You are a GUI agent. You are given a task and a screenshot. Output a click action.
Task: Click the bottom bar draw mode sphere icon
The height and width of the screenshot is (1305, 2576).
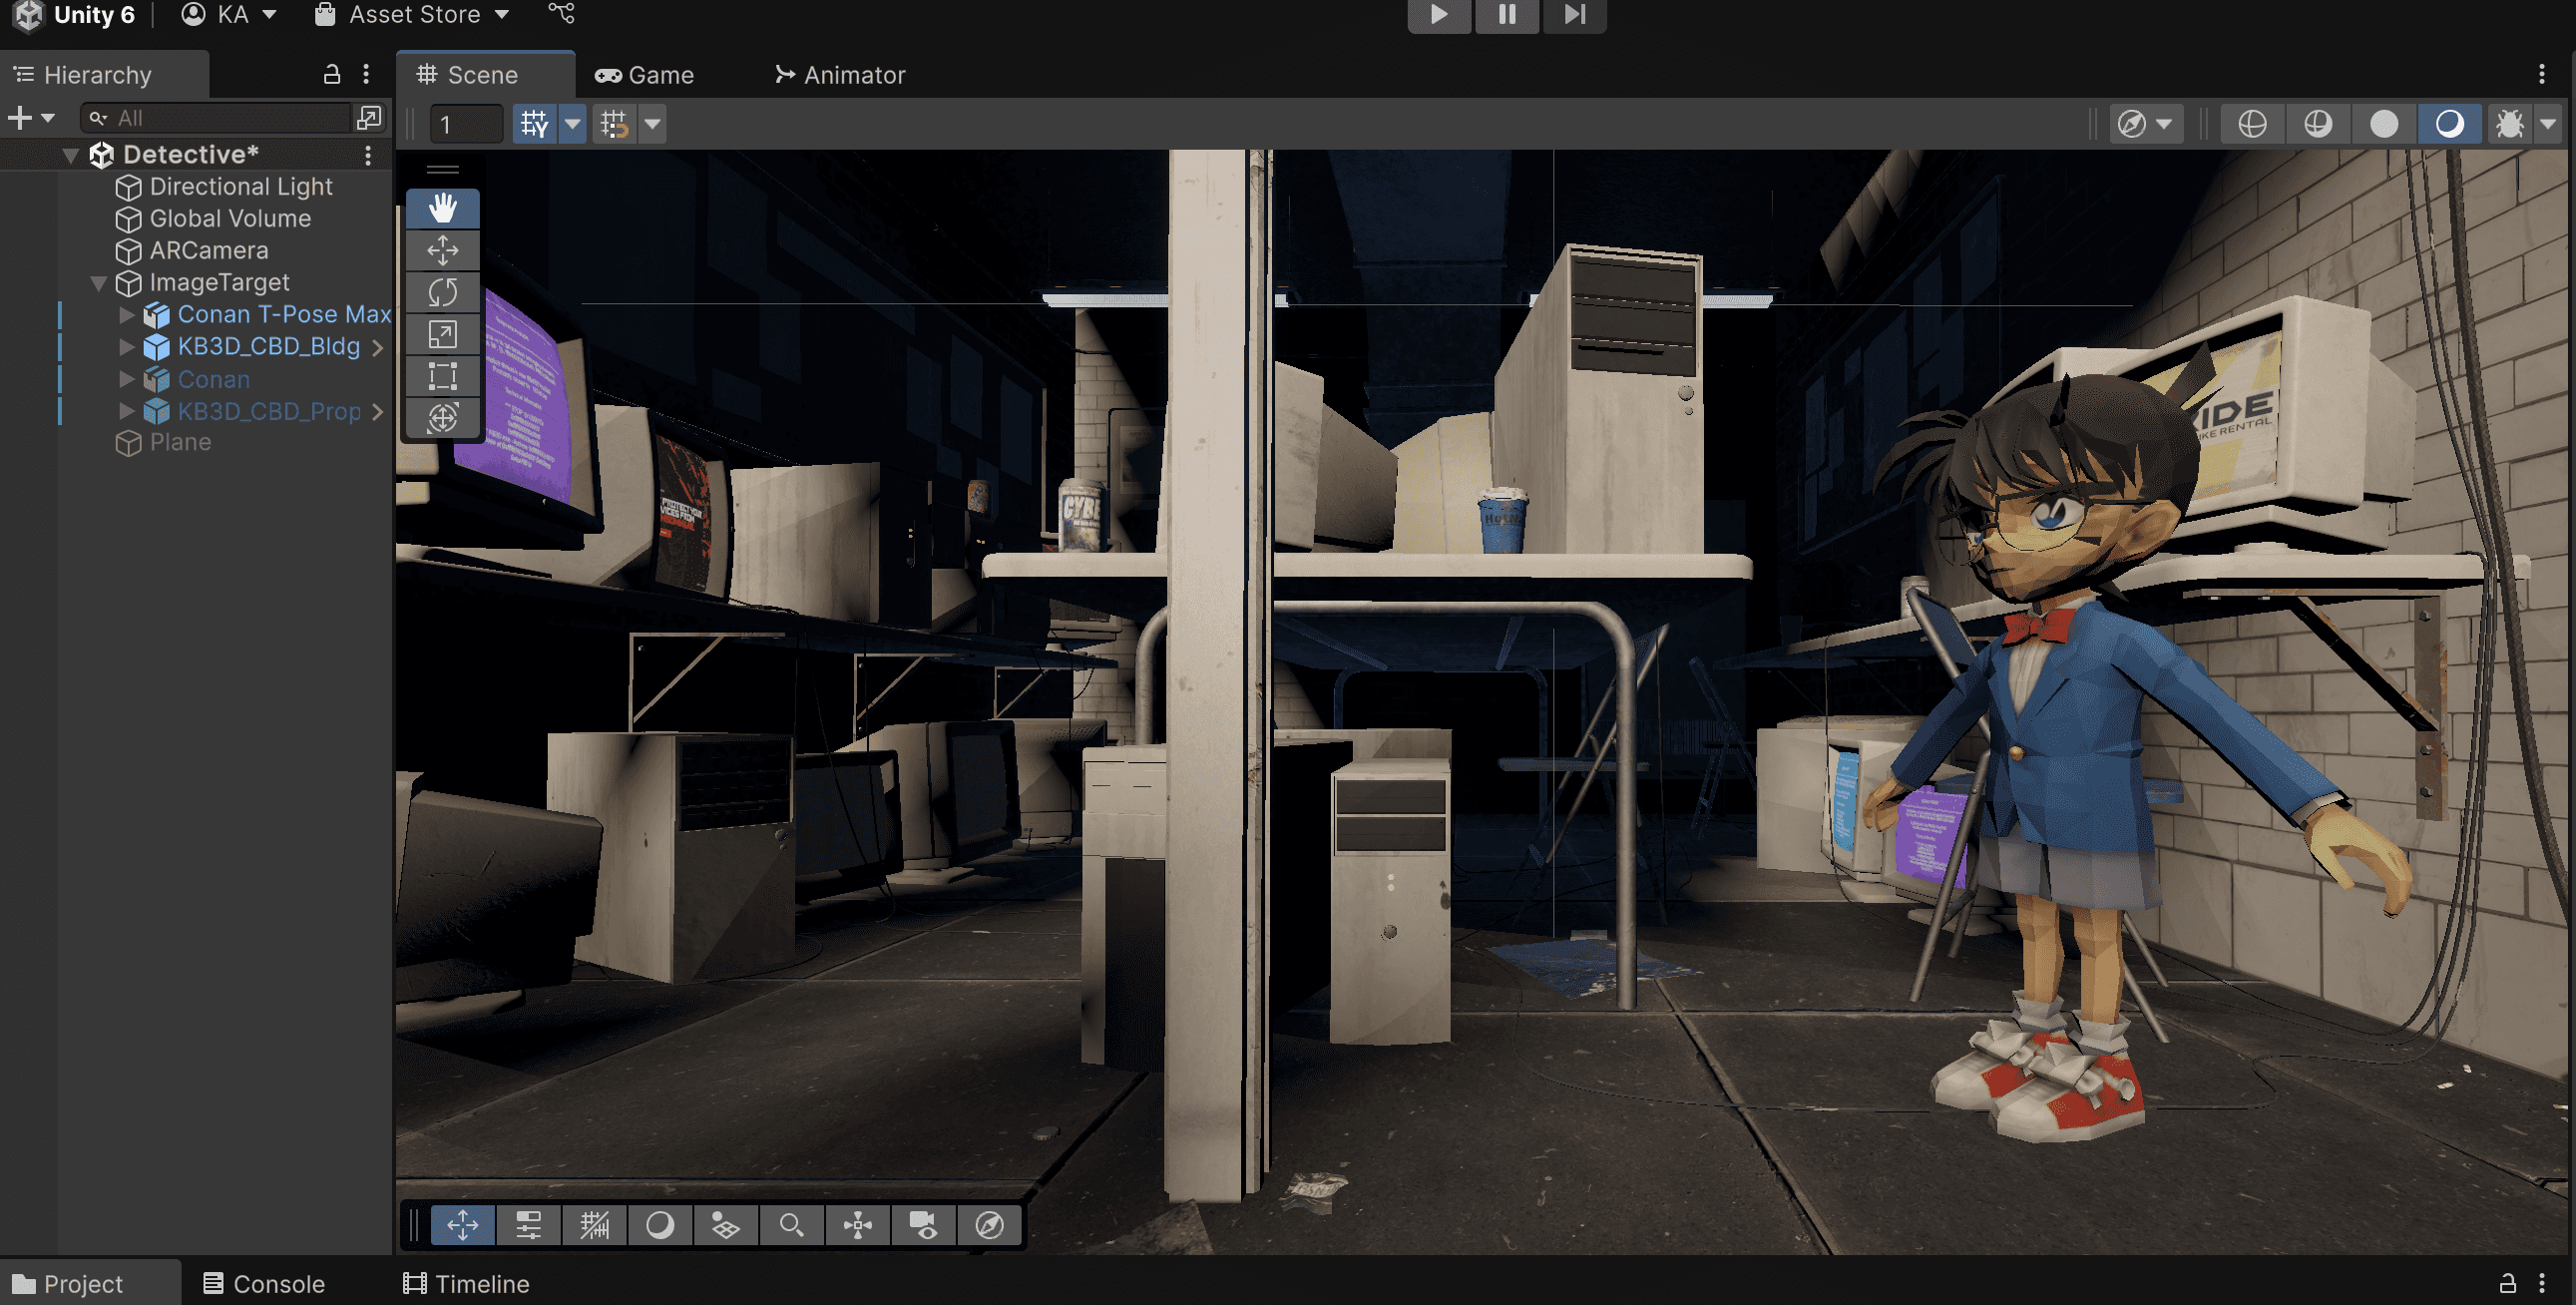point(660,1225)
